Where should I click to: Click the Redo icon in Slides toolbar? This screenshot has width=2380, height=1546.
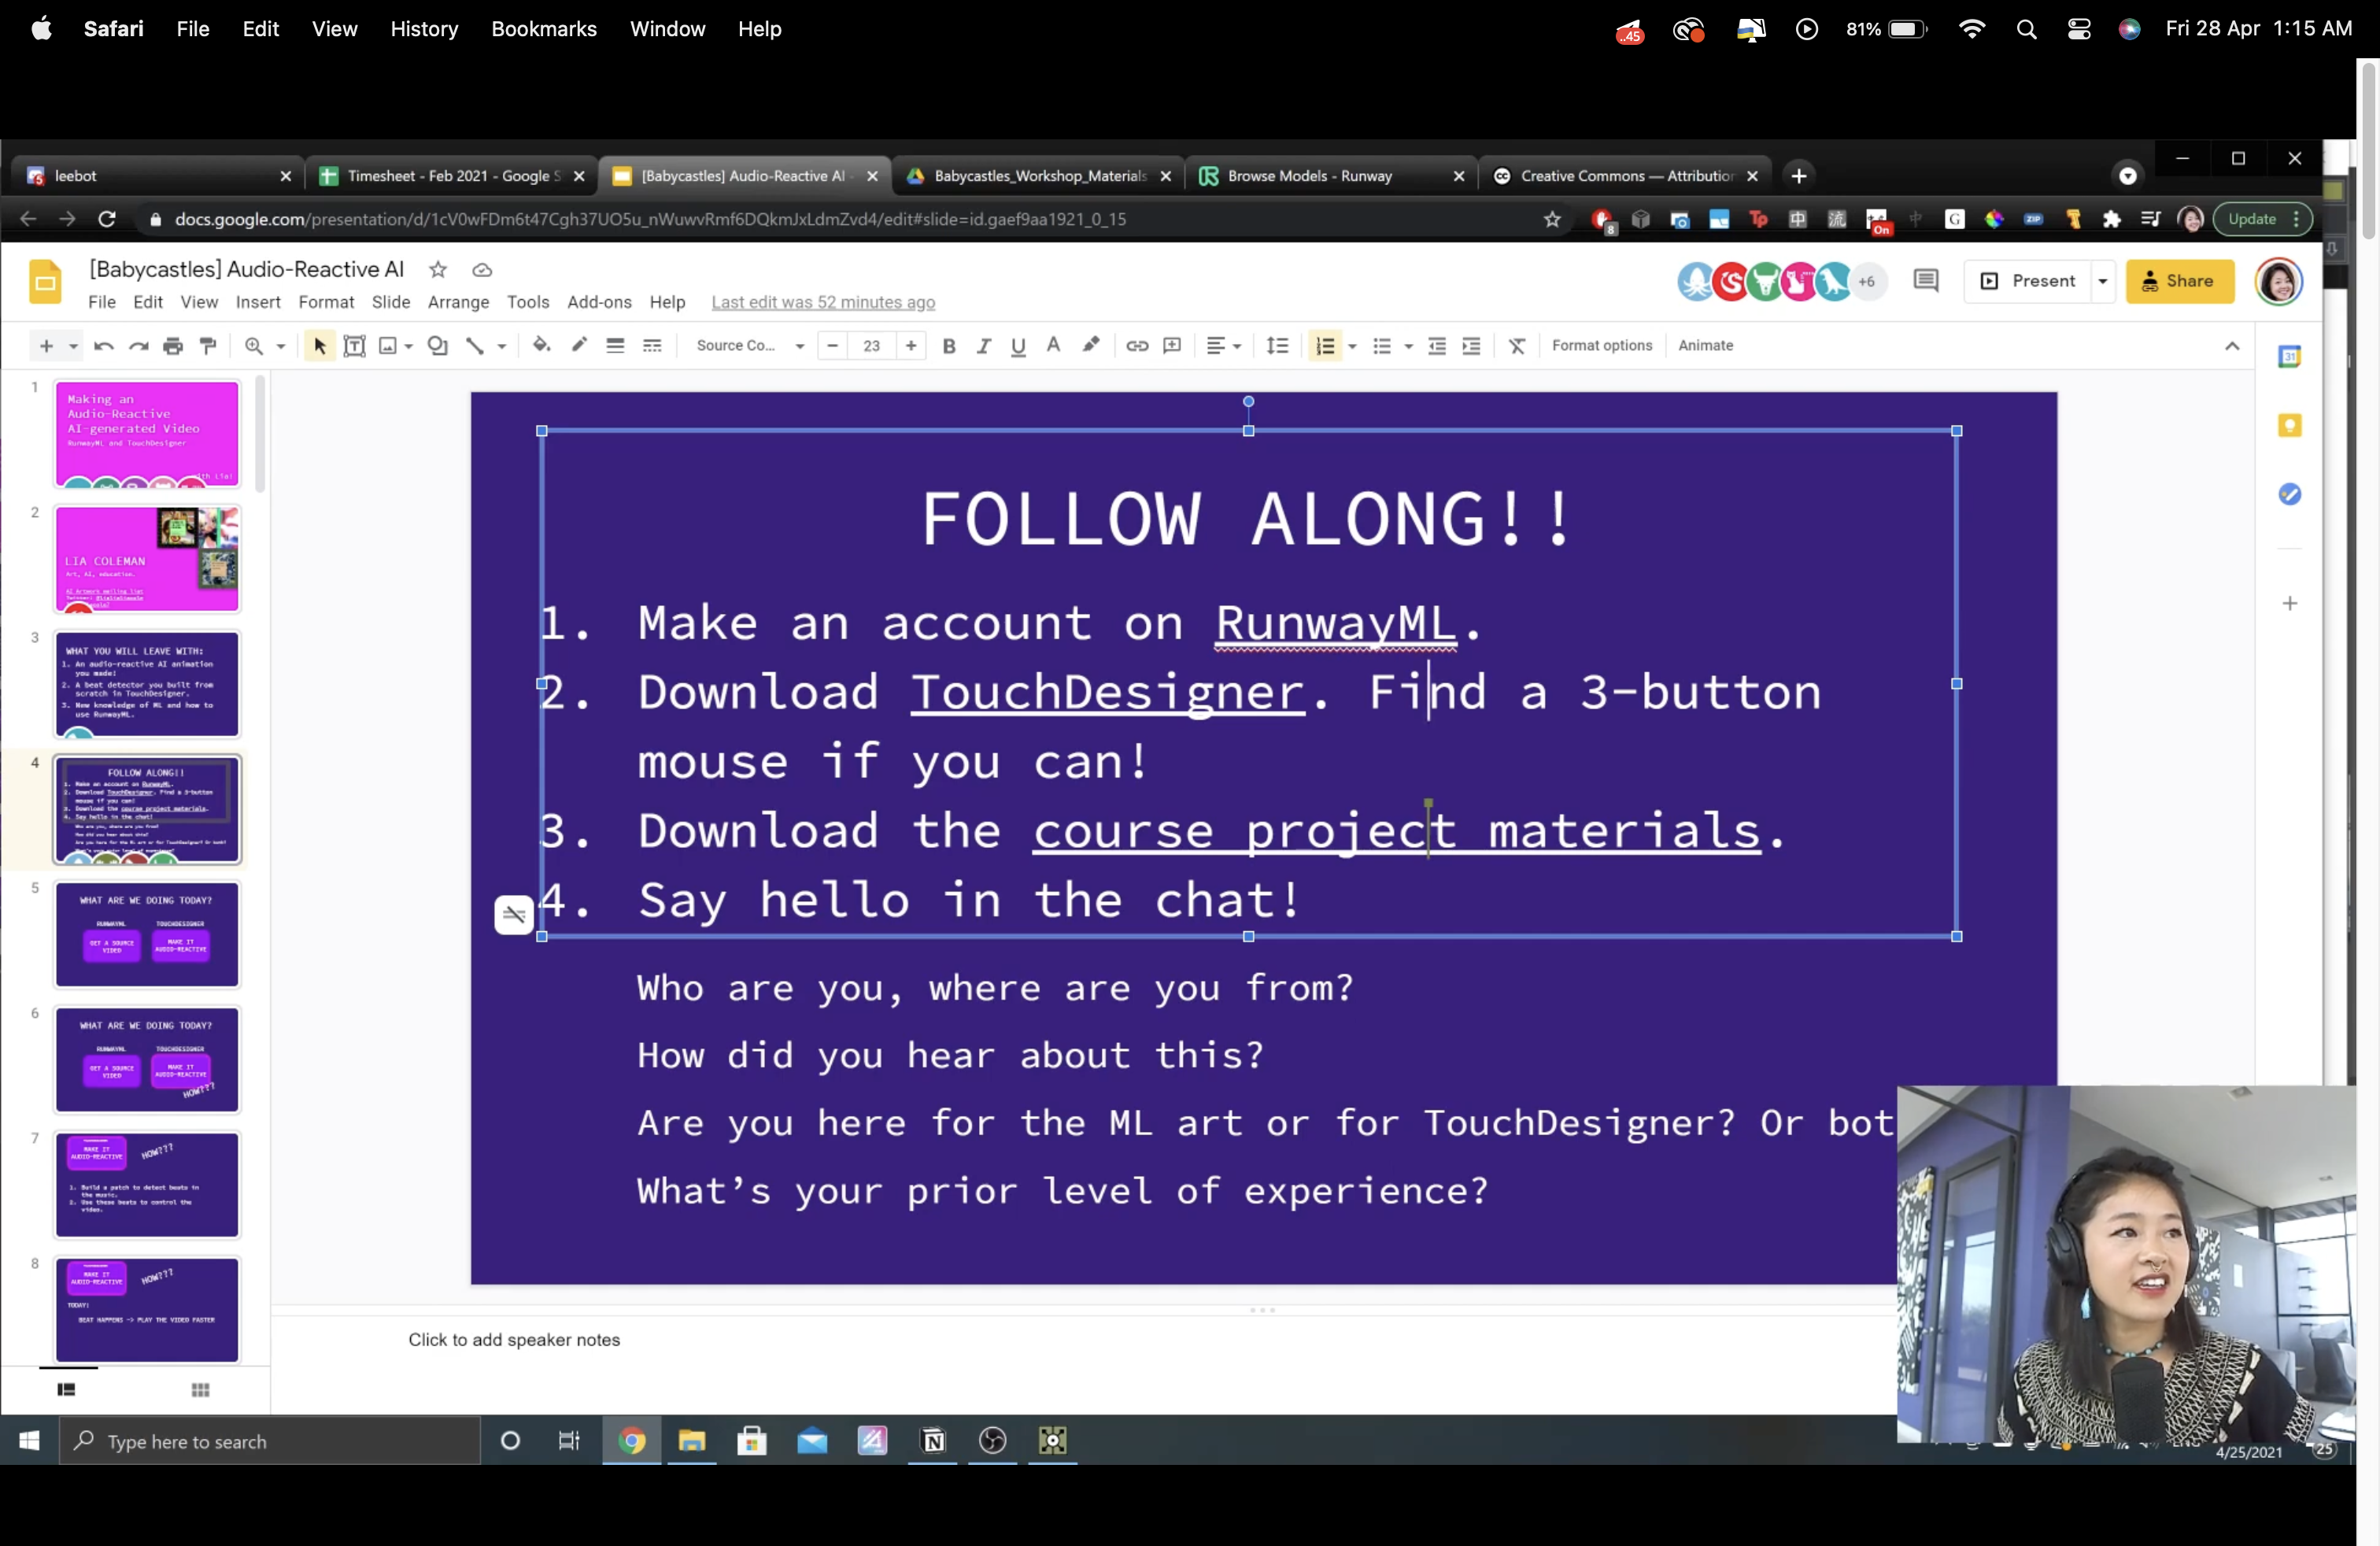click(x=139, y=346)
